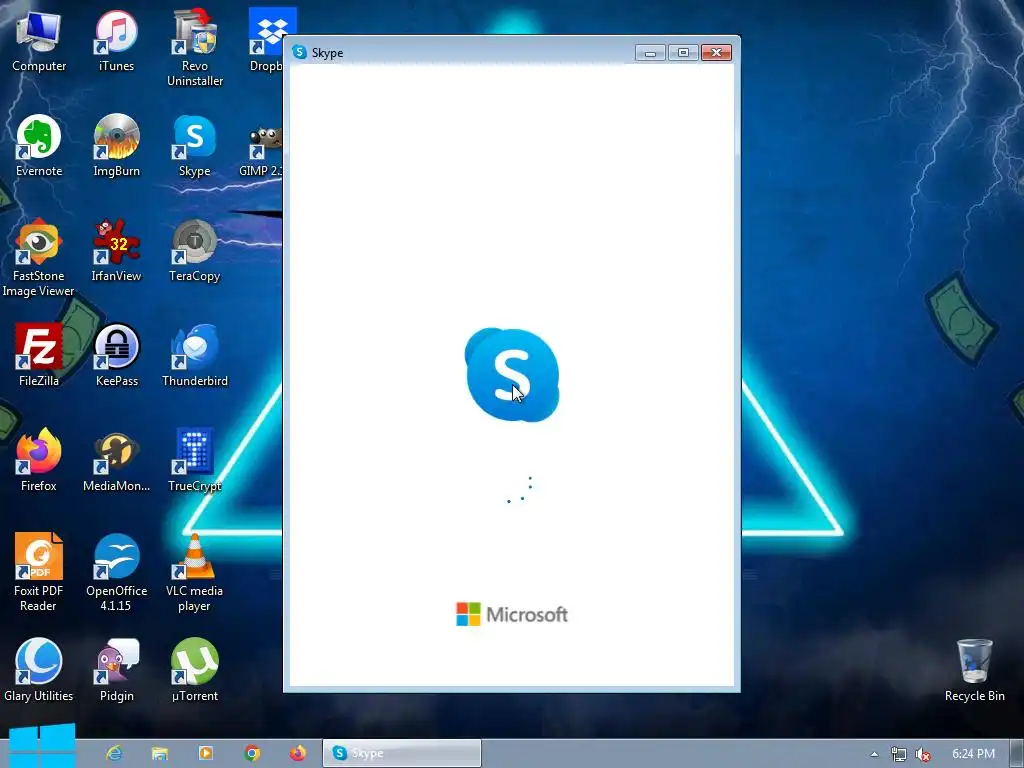Show hidden tray icons arrow

click(874, 754)
